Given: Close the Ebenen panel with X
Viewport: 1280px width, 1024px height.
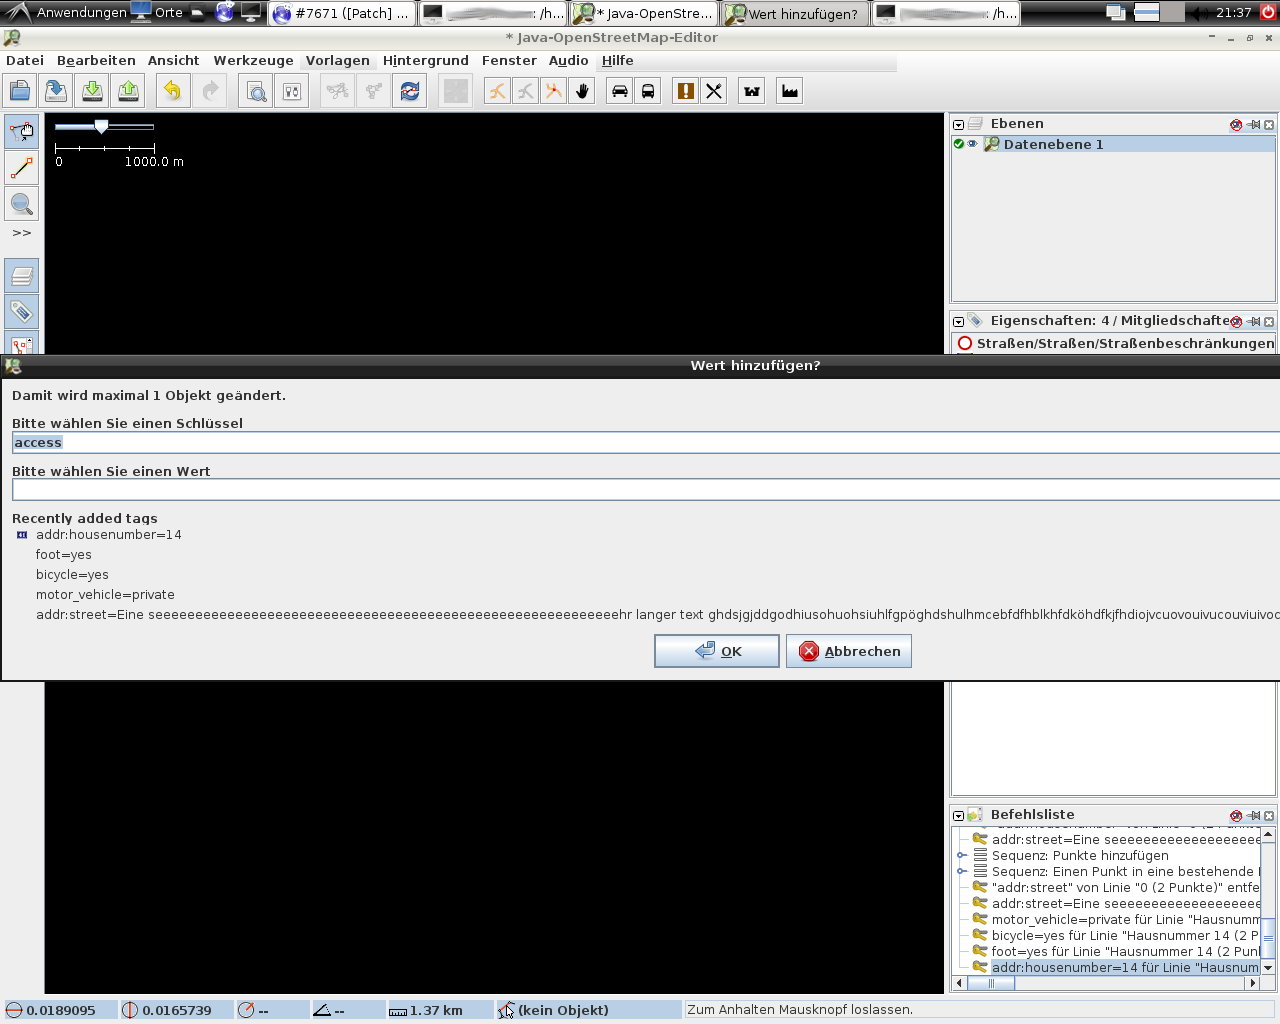Looking at the screenshot, I should click(1269, 125).
